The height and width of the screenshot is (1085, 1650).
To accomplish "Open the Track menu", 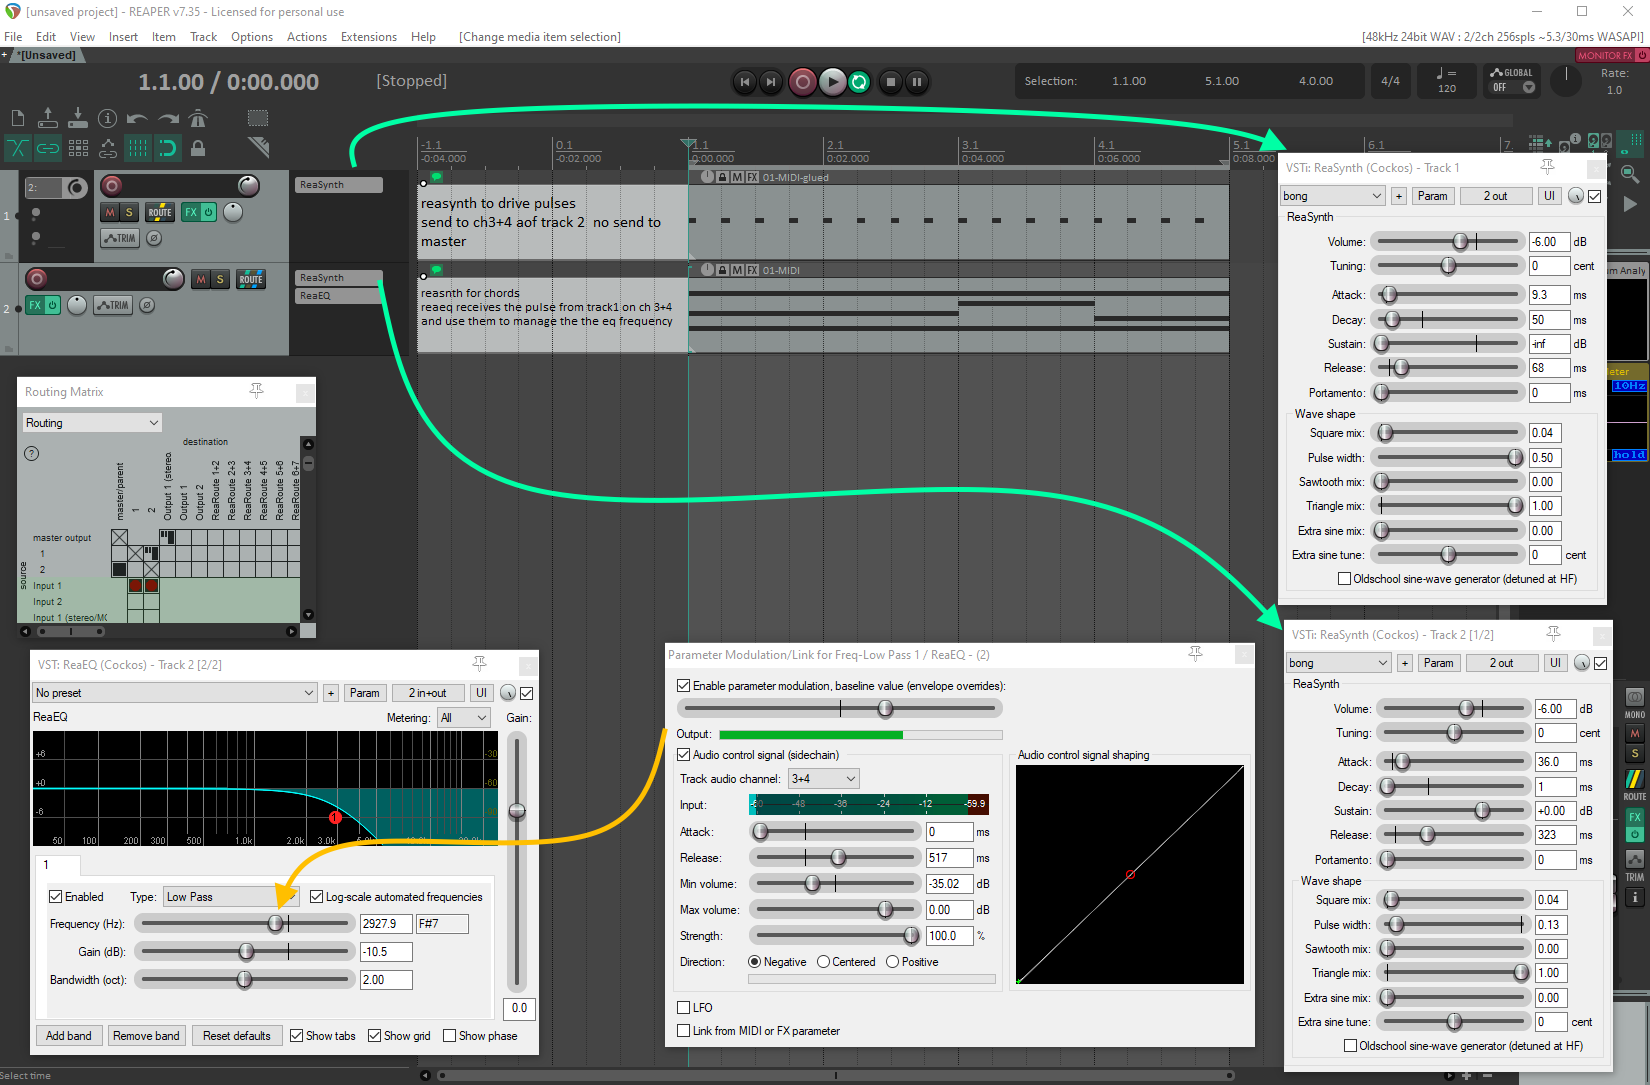I will point(203,37).
